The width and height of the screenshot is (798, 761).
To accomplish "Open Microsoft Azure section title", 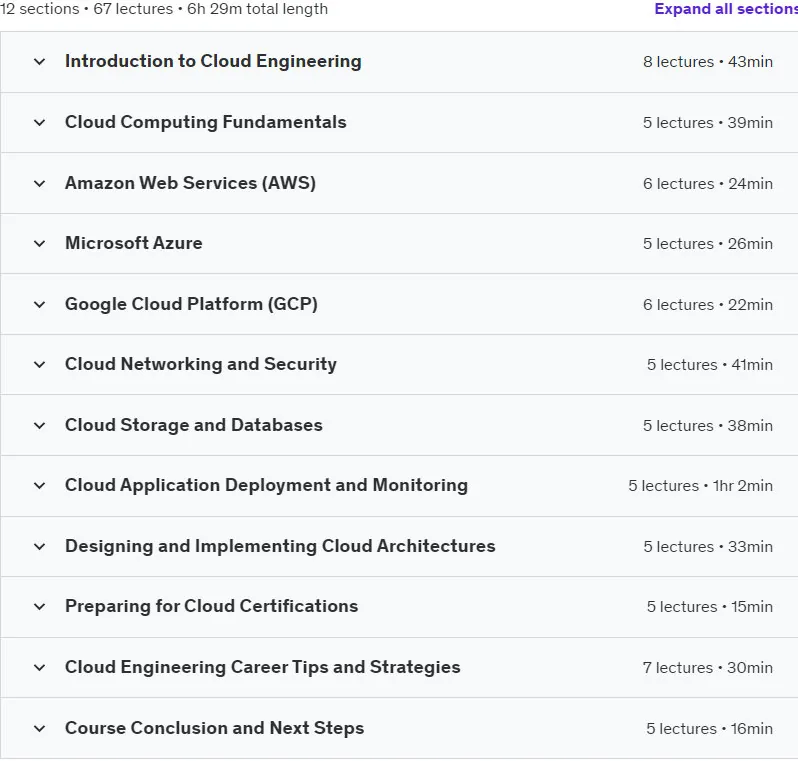I will coord(134,243).
